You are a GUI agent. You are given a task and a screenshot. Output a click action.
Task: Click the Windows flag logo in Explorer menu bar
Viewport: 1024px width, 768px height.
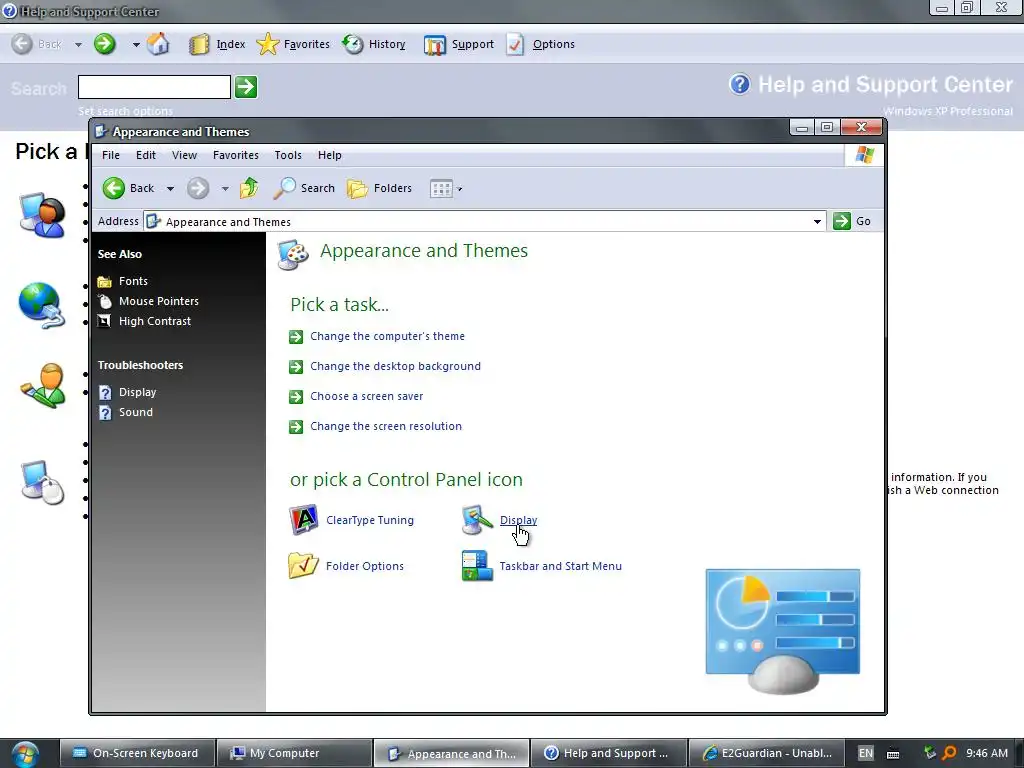coord(865,155)
